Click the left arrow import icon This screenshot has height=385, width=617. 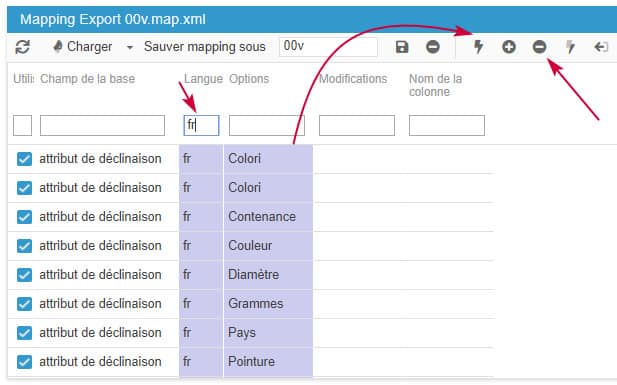(601, 47)
